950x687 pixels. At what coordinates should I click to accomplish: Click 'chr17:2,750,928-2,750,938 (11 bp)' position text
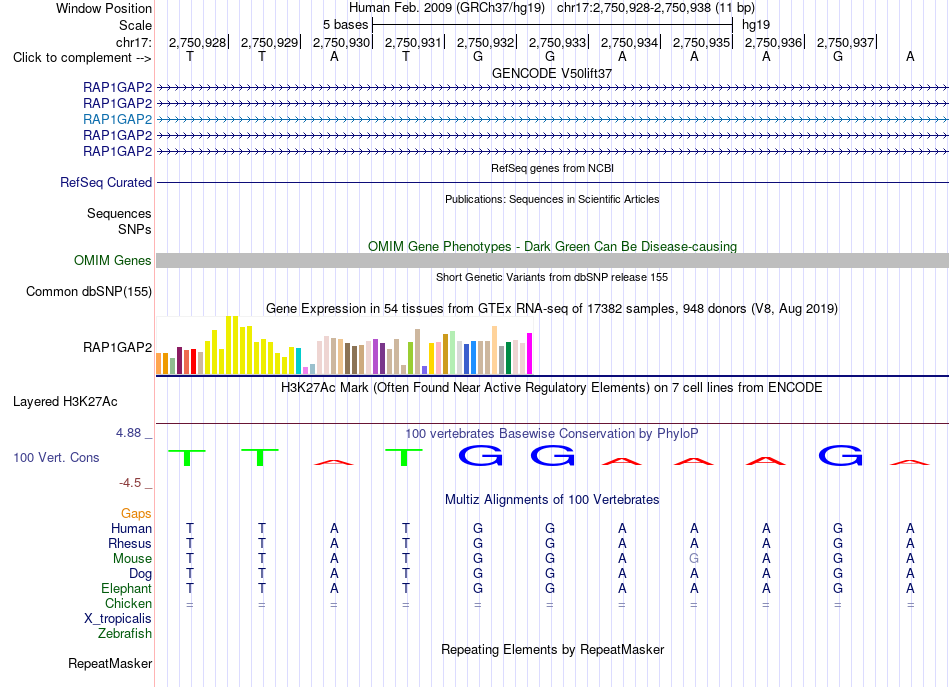[656, 8]
